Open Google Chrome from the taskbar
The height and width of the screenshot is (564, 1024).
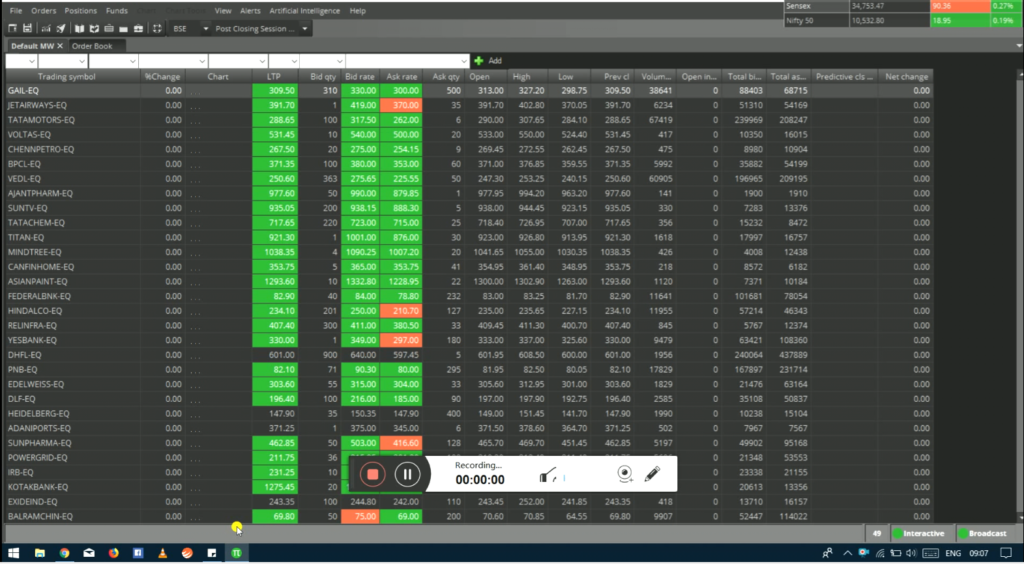[x=64, y=553]
